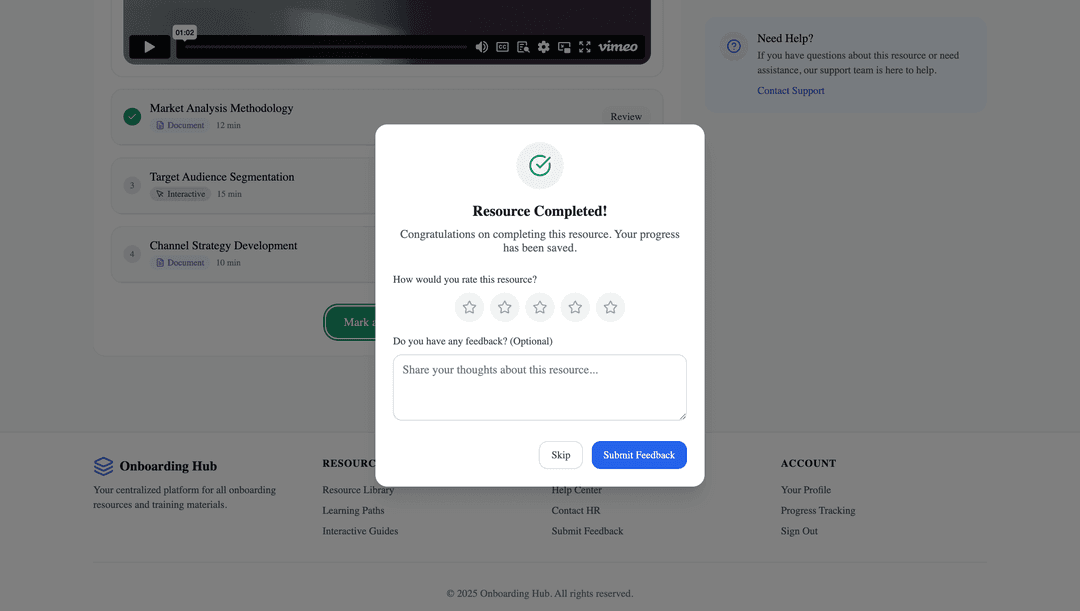Click the feedback text area
The height and width of the screenshot is (611, 1080).
pos(539,387)
